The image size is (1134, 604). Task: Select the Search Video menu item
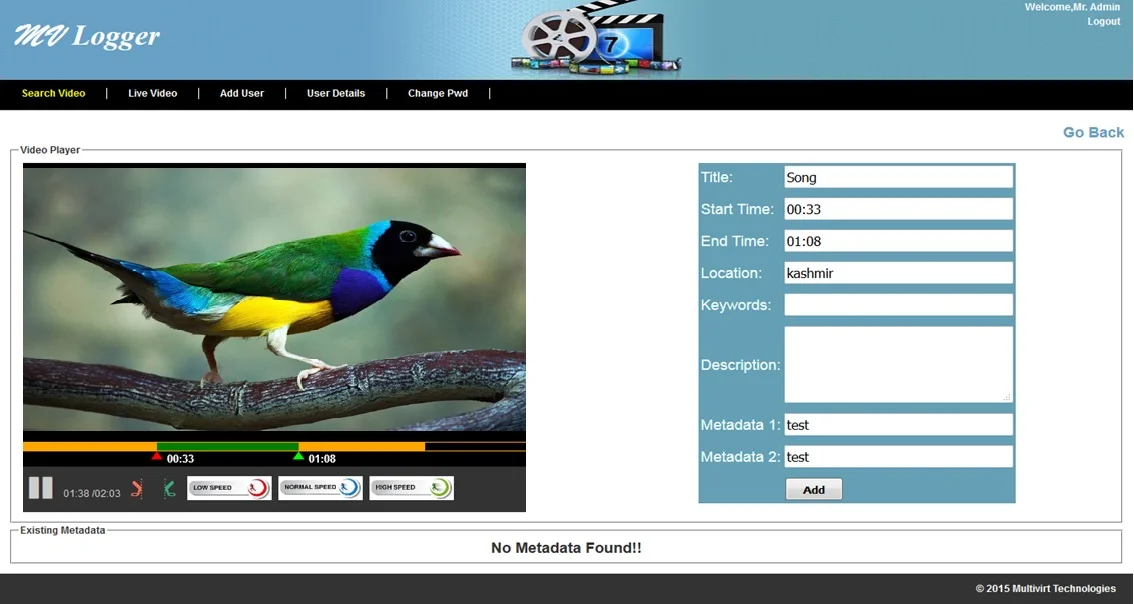tap(53, 93)
